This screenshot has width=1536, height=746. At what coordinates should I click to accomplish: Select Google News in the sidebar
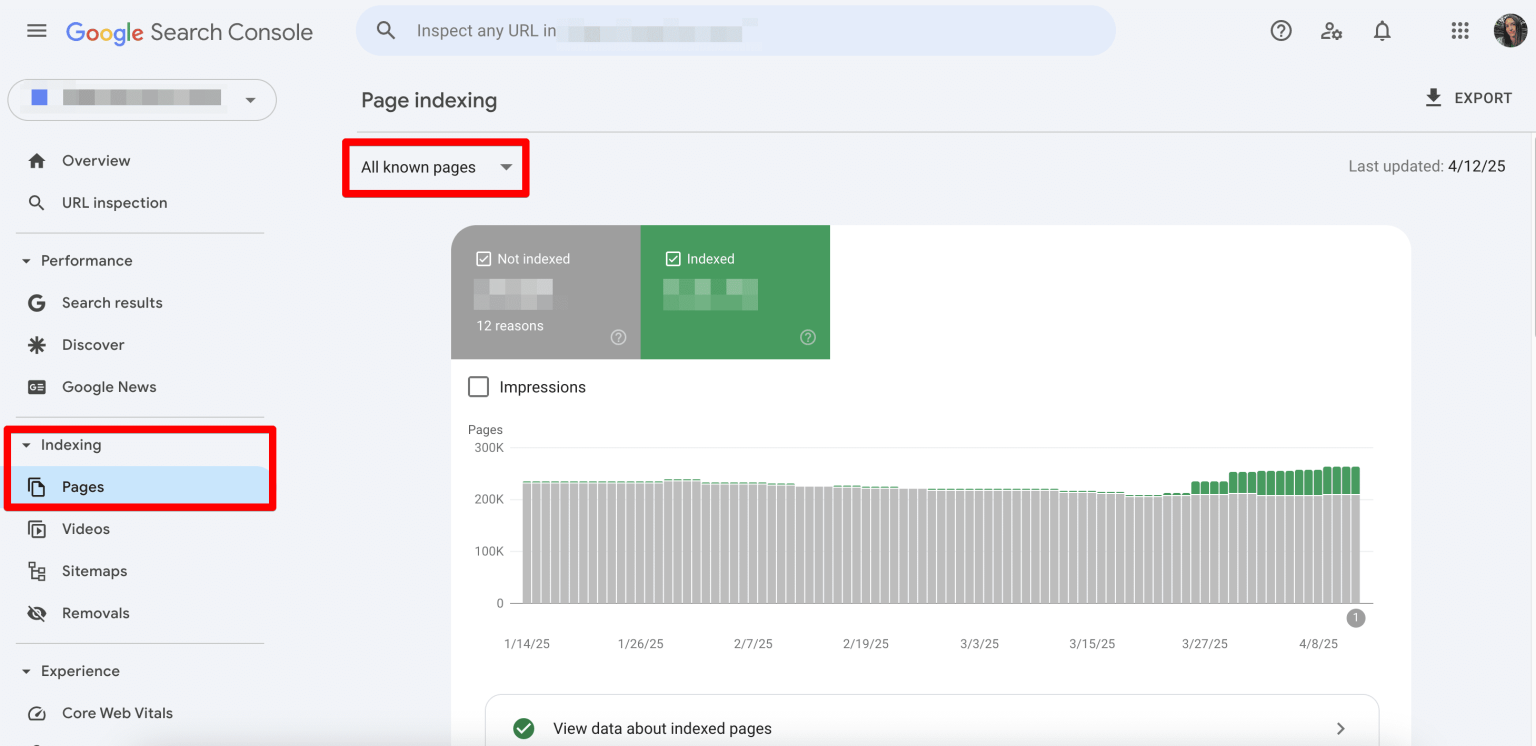point(108,387)
